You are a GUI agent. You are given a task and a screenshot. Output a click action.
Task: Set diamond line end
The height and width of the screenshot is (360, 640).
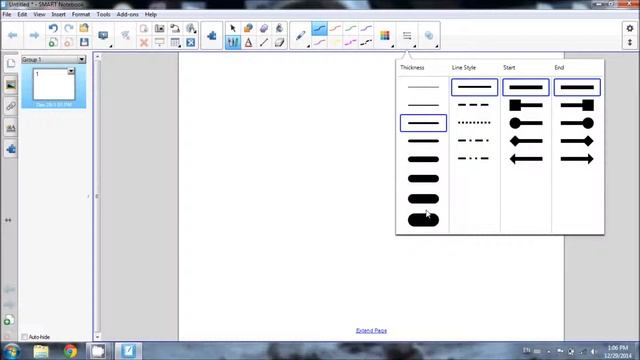pos(577,141)
